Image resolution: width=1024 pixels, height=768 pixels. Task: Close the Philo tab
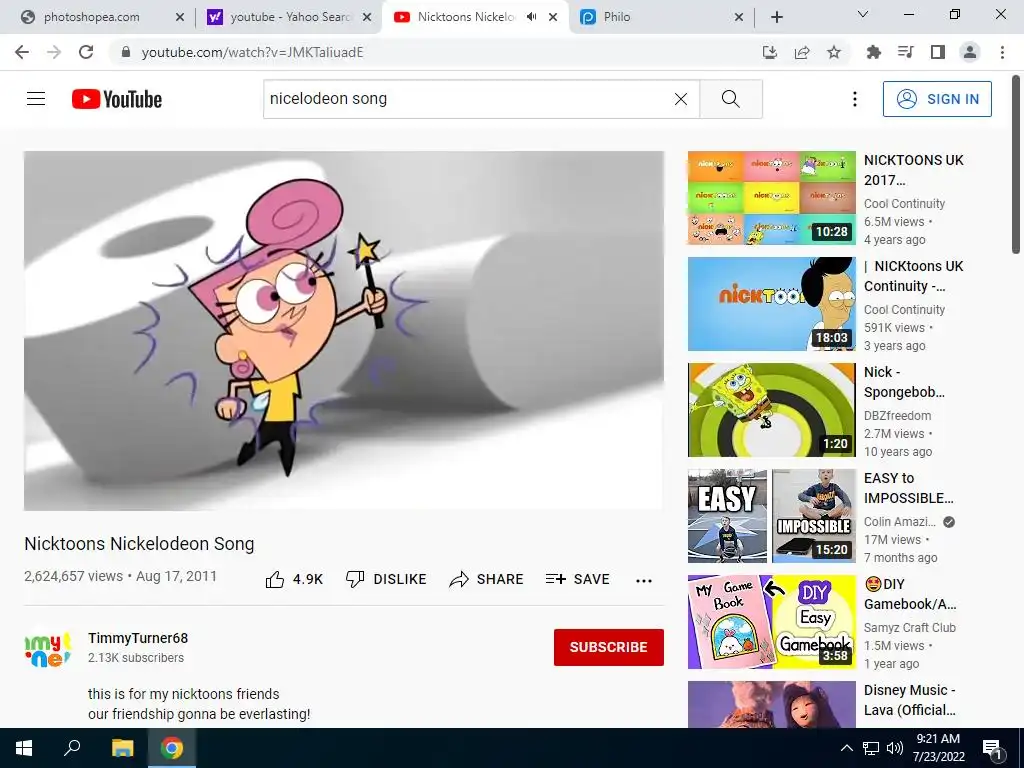pyautogui.click(x=739, y=17)
